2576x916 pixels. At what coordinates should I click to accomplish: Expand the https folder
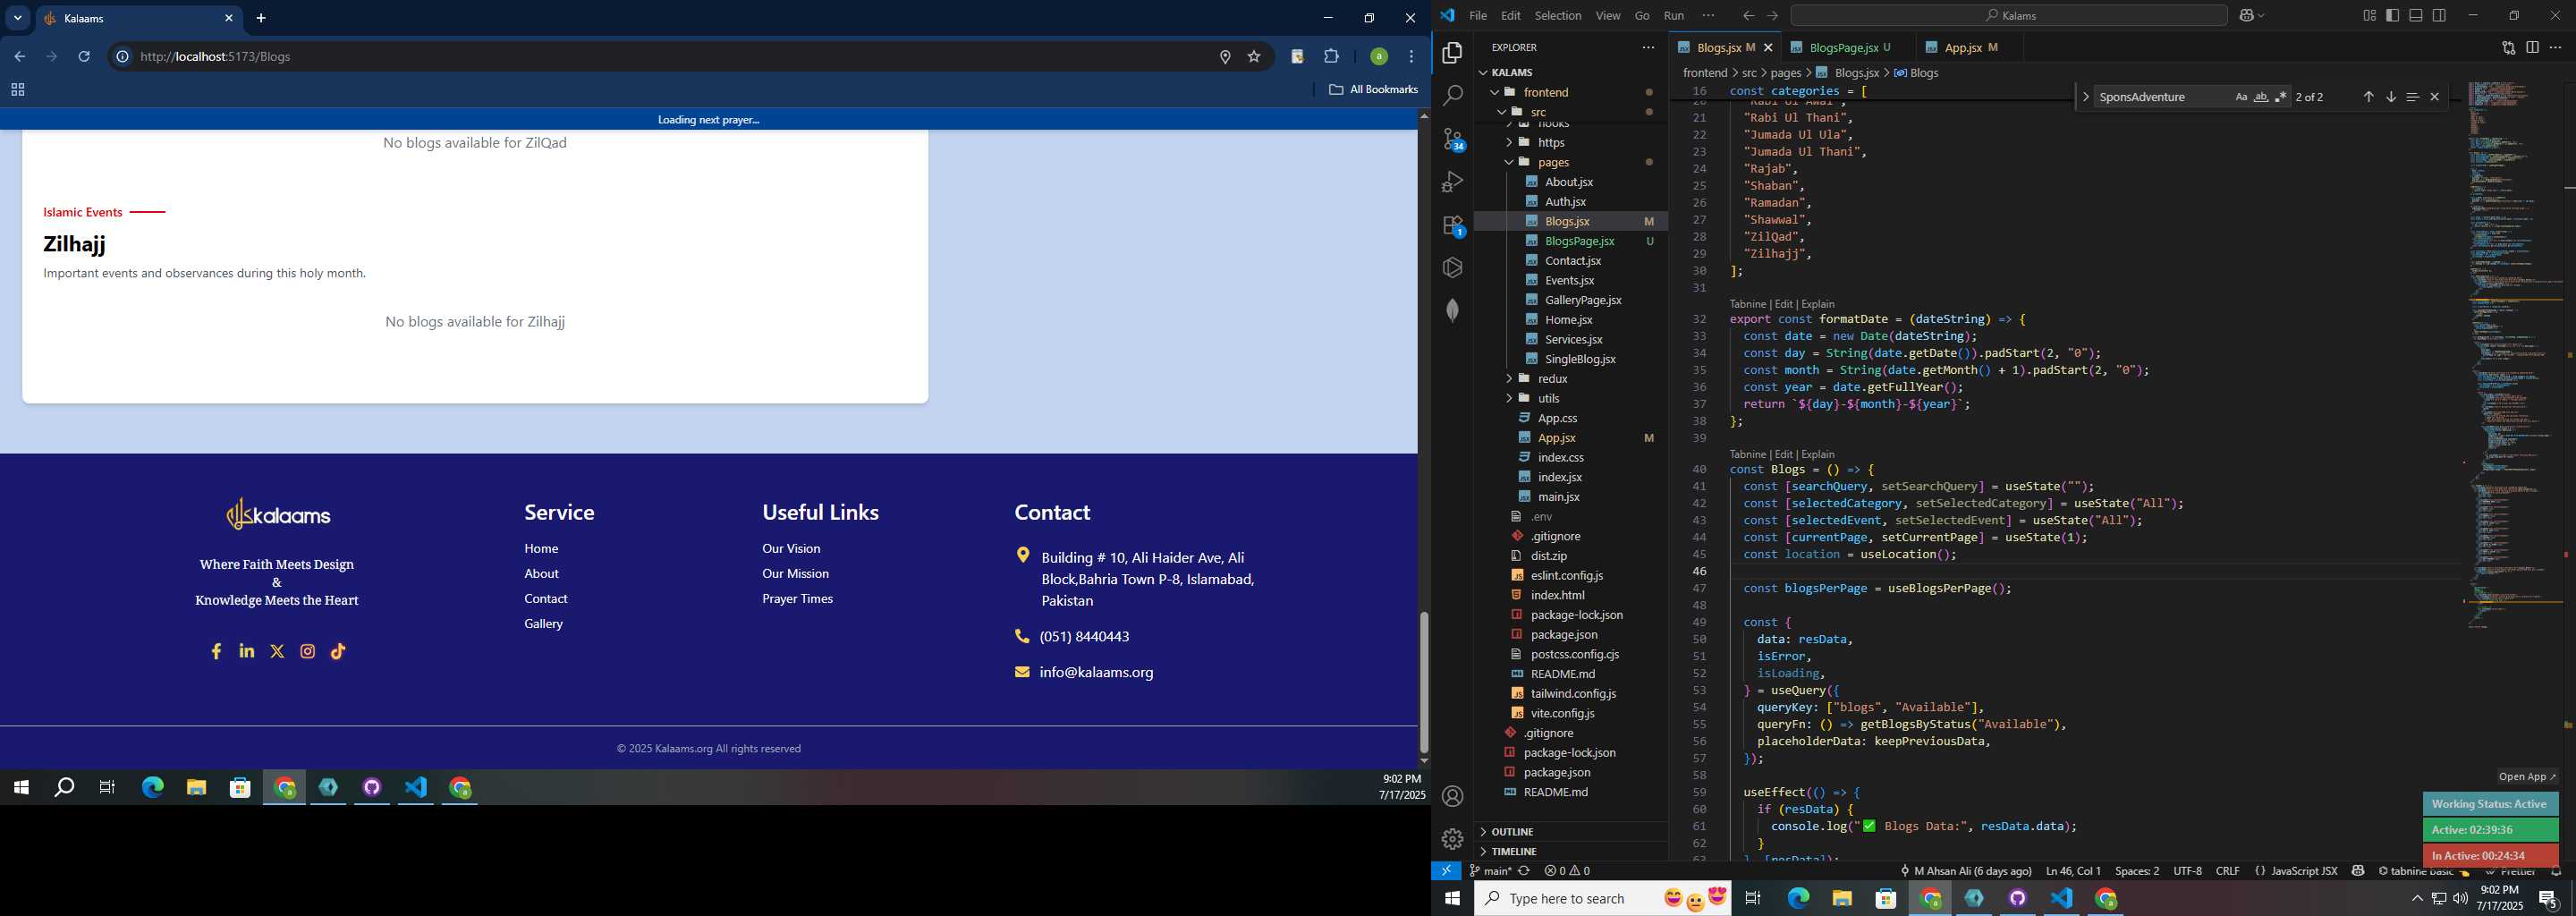1509,142
